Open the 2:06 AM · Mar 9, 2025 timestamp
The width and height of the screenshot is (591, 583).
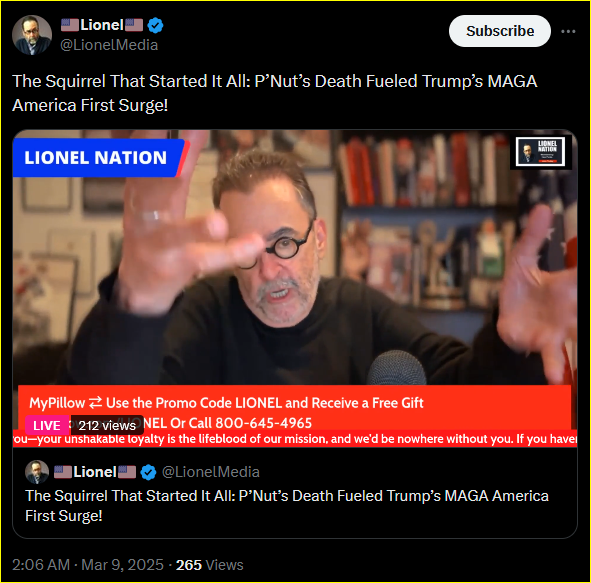pos(88,565)
